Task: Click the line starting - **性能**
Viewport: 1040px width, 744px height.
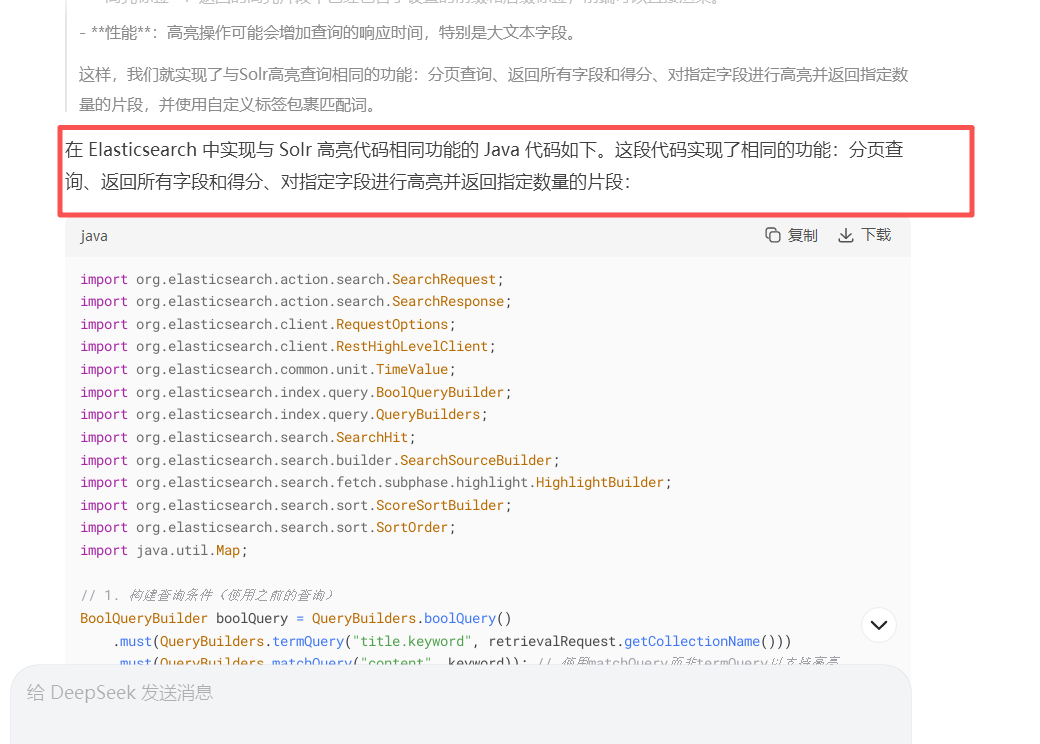Action: point(328,32)
